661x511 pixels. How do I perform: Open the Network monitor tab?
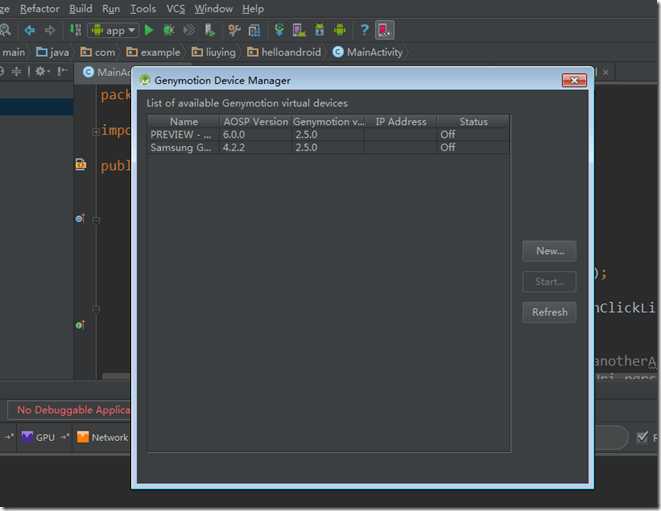(102, 438)
